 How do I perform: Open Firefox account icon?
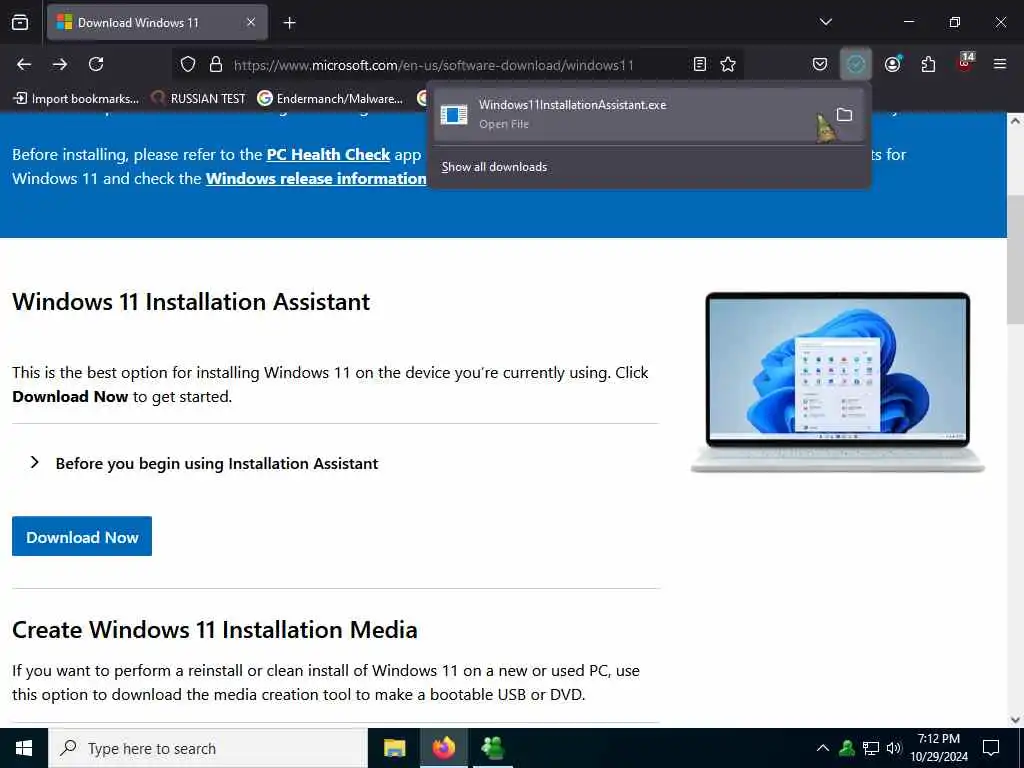pyautogui.click(x=892, y=64)
